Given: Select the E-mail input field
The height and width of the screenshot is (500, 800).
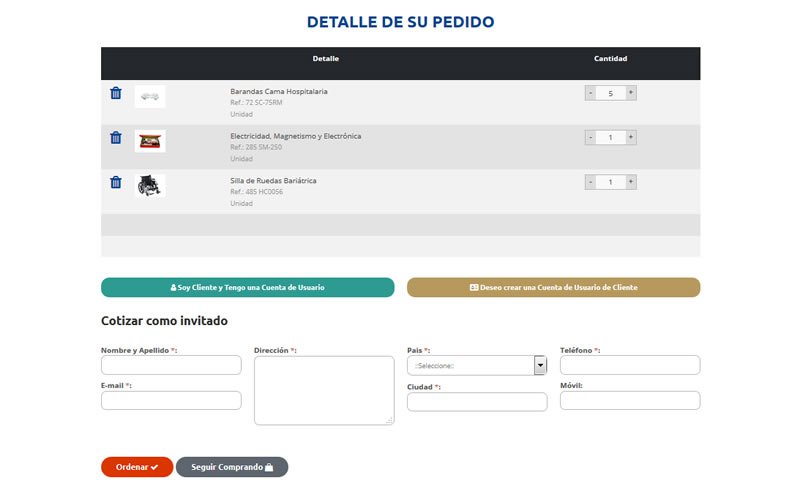Looking at the screenshot, I should [x=171, y=400].
